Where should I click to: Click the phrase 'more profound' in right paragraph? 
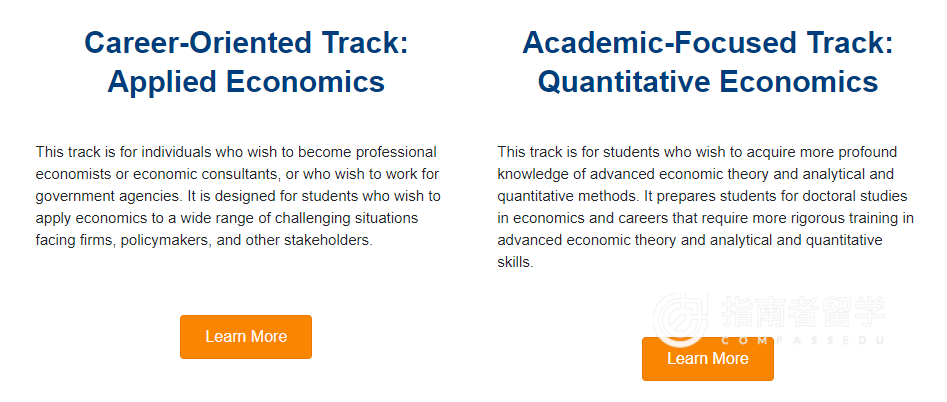point(853,152)
